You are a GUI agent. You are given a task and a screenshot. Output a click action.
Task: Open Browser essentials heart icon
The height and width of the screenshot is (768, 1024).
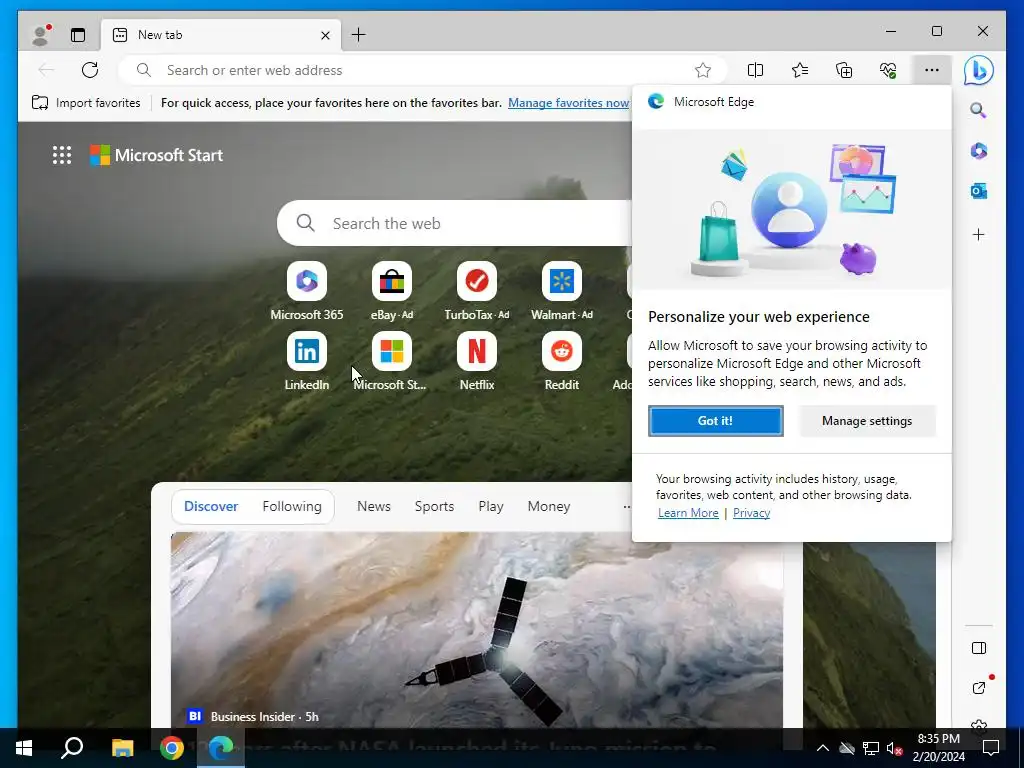pyautogui.click(x=888, y=70)
